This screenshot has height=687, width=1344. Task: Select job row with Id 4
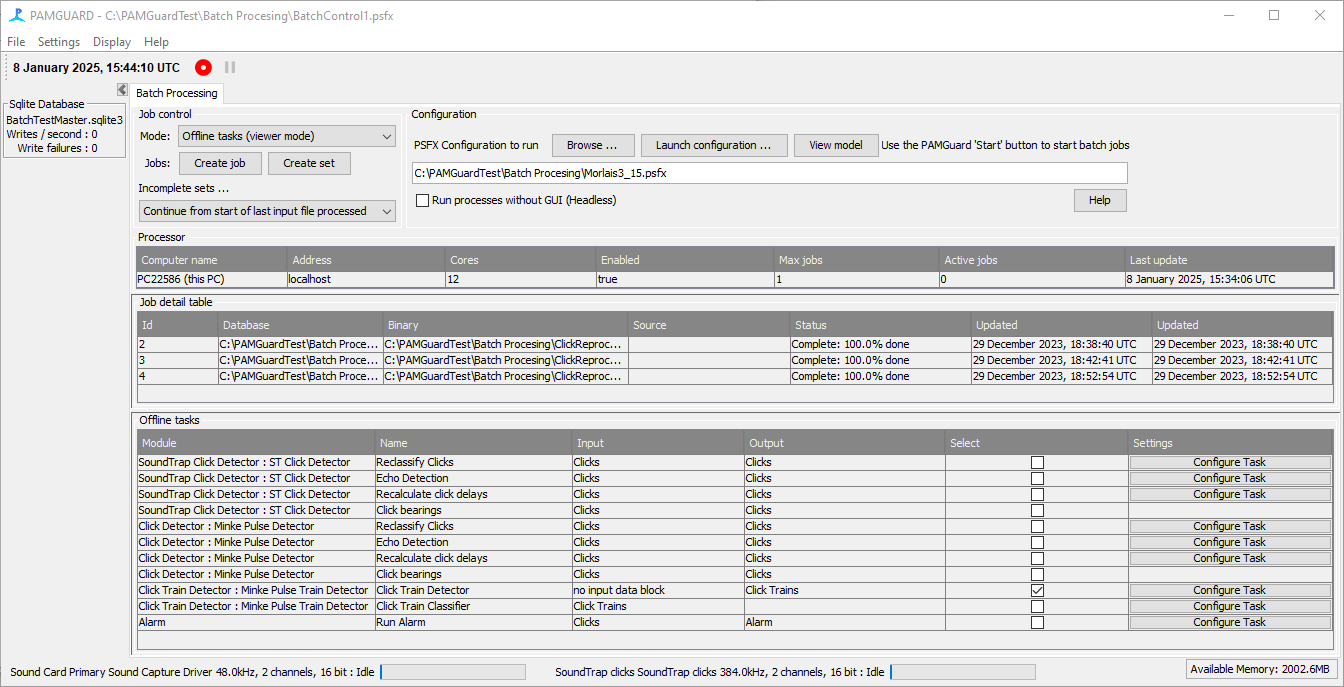(735, 376)
